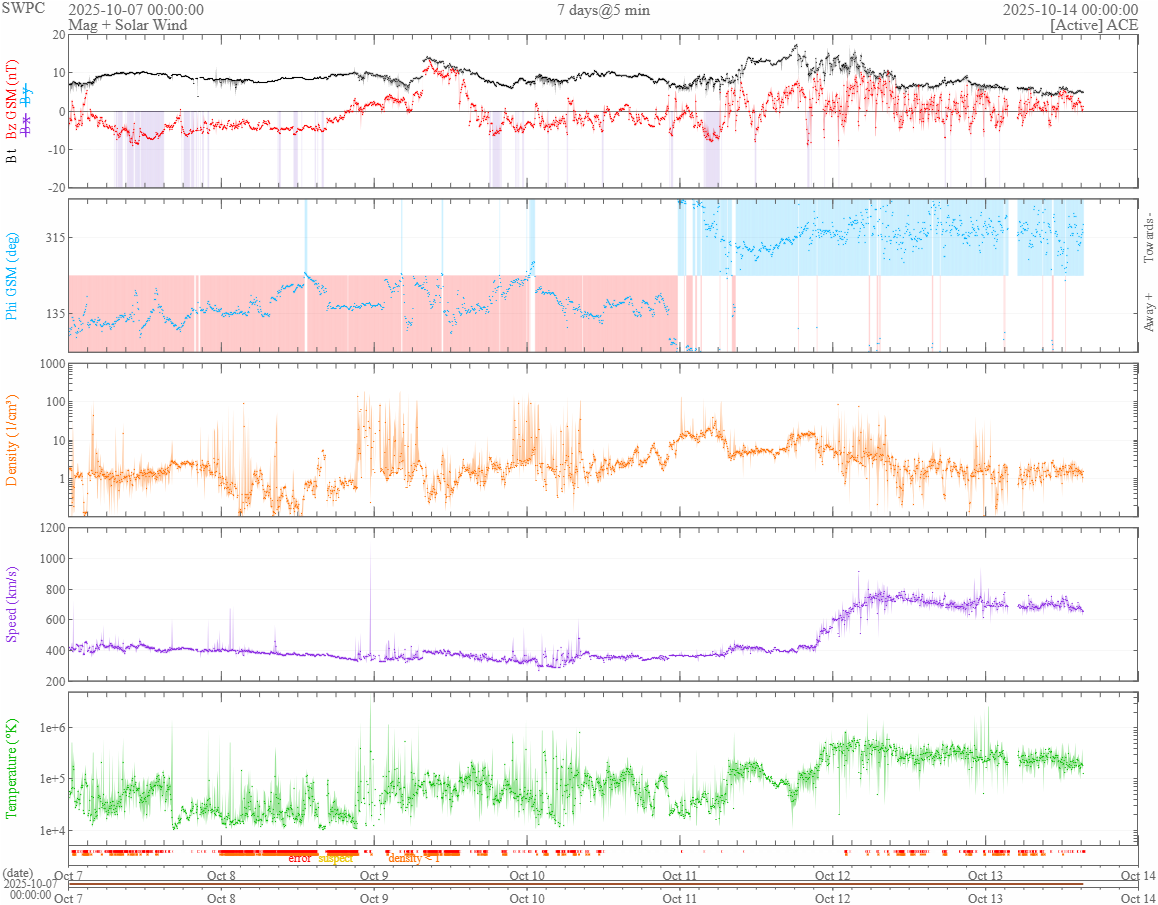Click the 1000 tick on the Density axis

pyautogui.click(x=52, y=363)
